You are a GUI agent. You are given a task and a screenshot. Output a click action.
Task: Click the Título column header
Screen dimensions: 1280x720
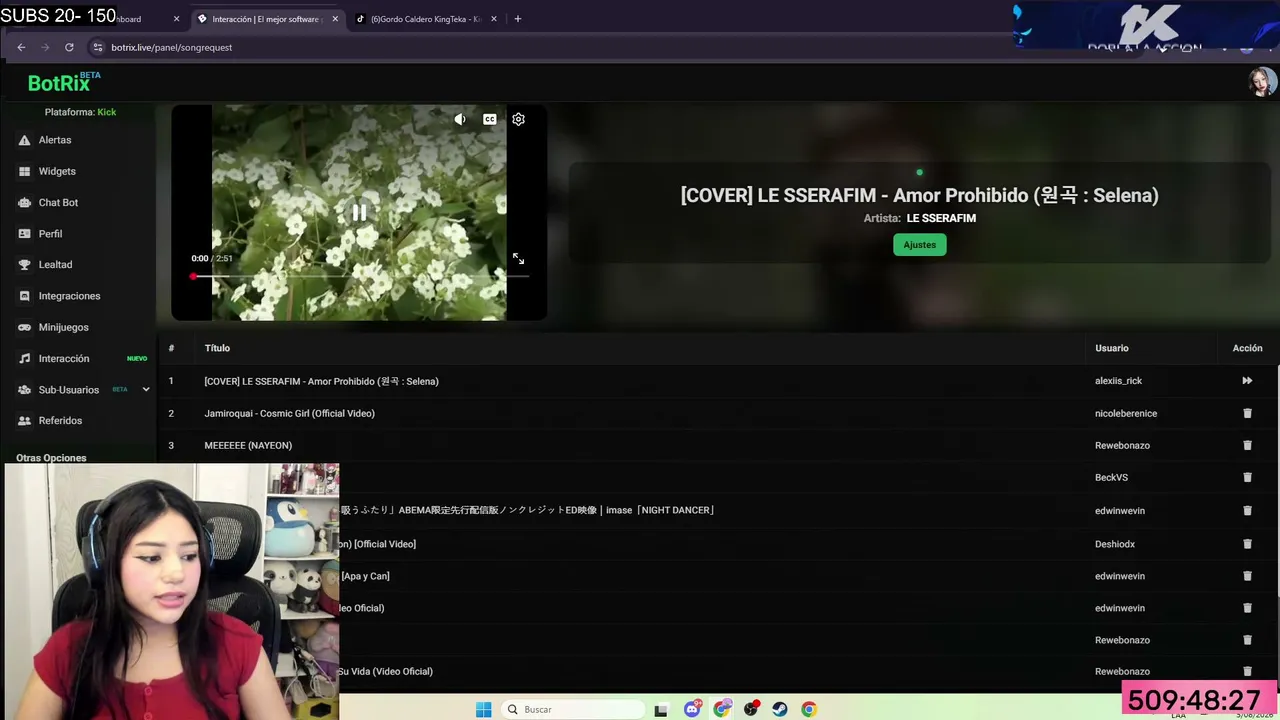217,348
